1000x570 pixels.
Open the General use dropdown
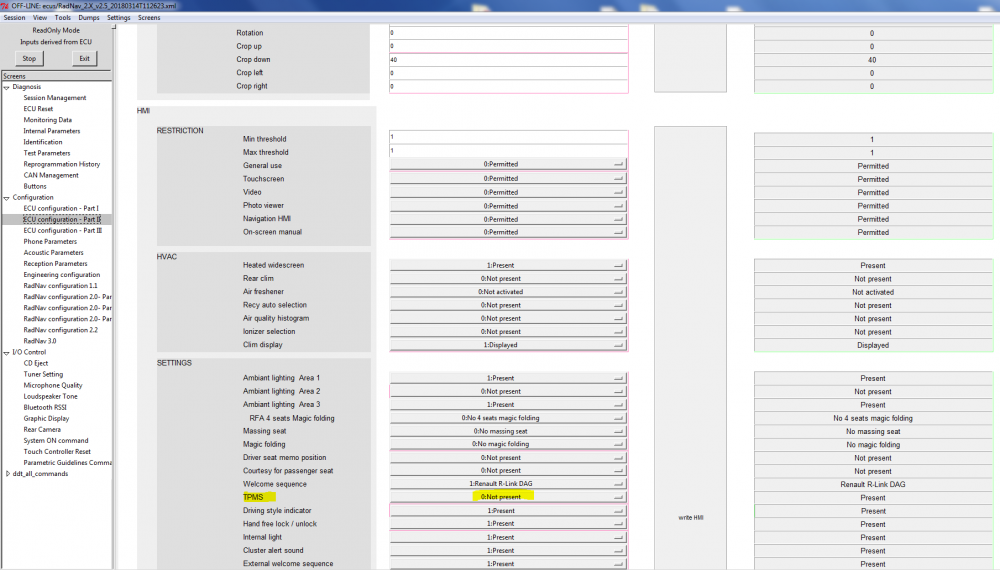(x=508, y=164)
